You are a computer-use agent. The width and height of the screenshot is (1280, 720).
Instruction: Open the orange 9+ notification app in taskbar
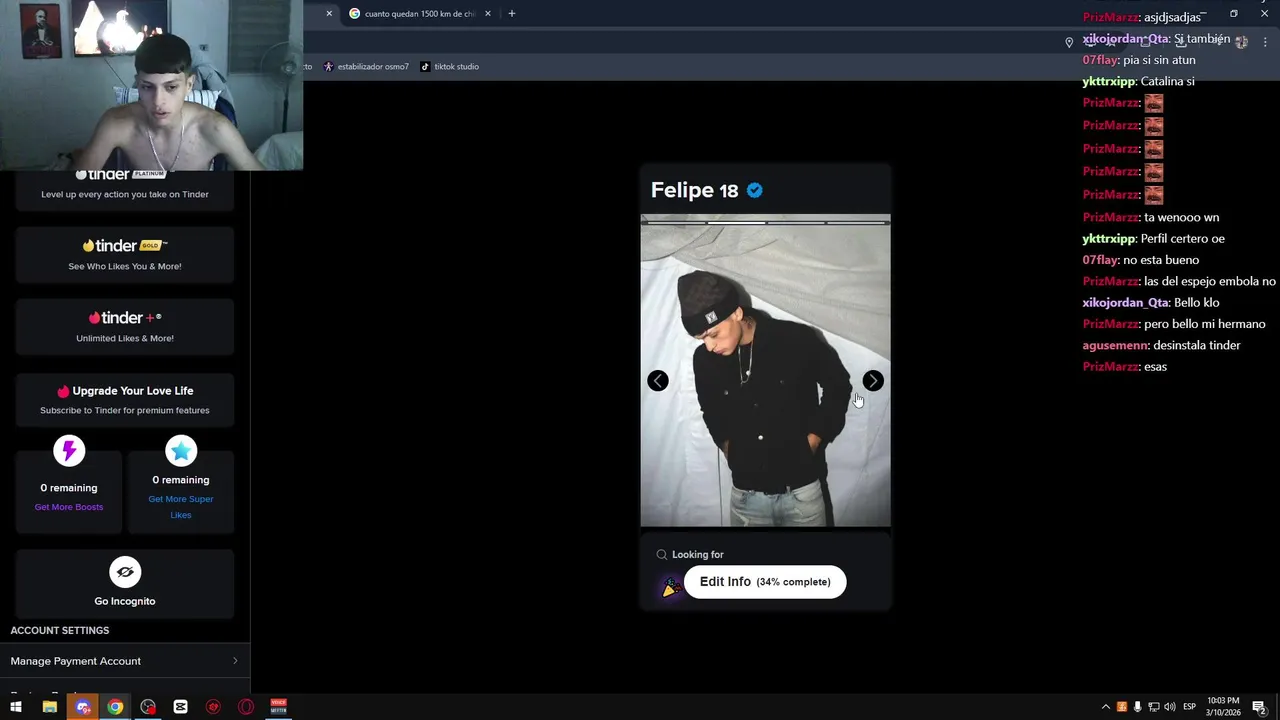click(83, 707)
